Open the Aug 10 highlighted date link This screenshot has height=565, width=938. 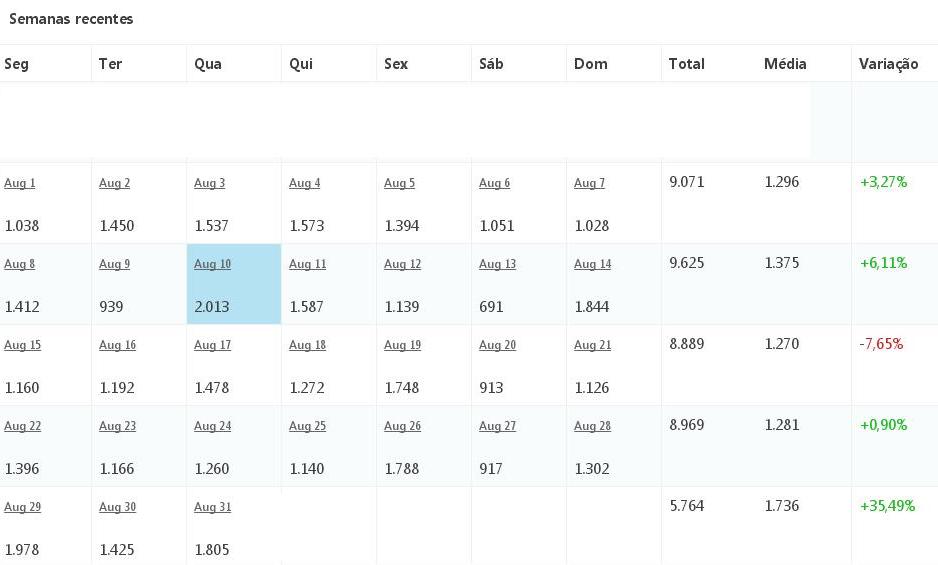tap(212, 264)
